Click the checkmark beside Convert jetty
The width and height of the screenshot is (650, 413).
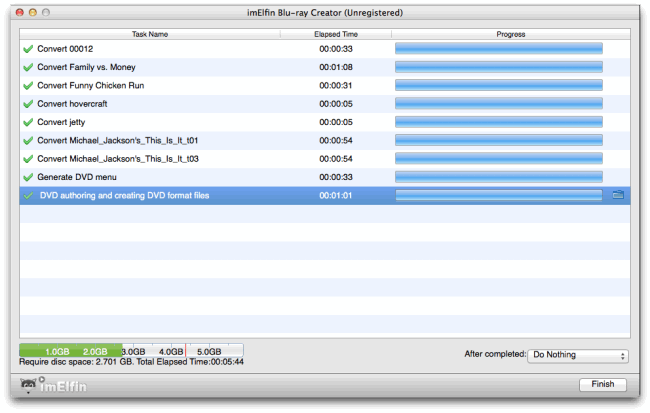28,122
